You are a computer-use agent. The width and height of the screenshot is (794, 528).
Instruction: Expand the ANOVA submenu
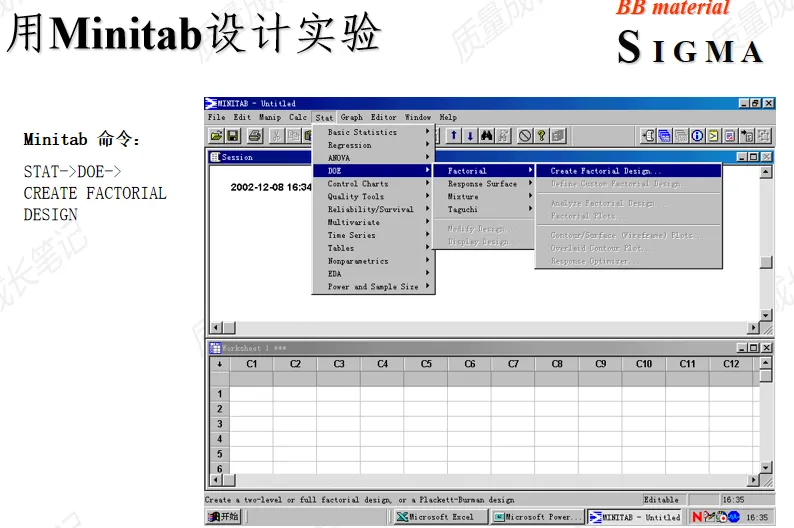[373, 158]
